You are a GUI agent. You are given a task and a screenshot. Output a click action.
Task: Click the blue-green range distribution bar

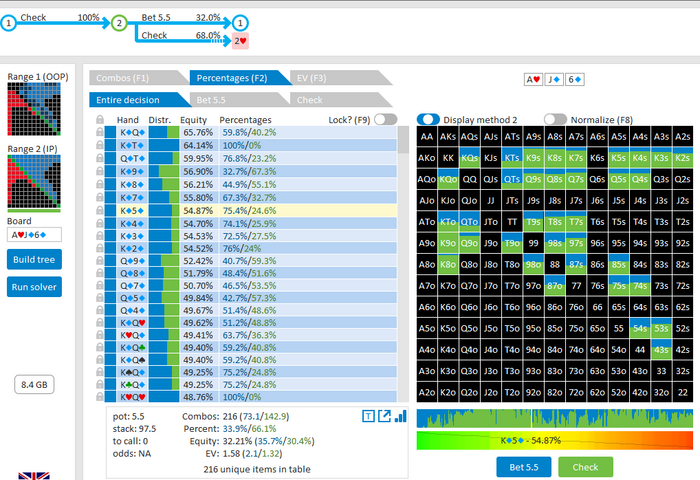pyautogui.click(x=554, y=419)
